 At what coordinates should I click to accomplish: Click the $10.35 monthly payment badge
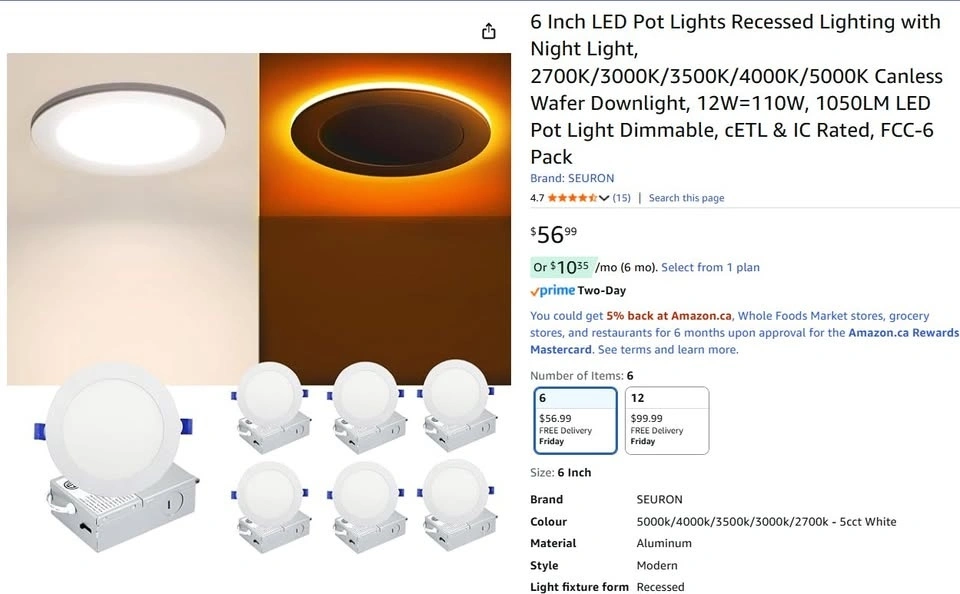pos(563,267)
